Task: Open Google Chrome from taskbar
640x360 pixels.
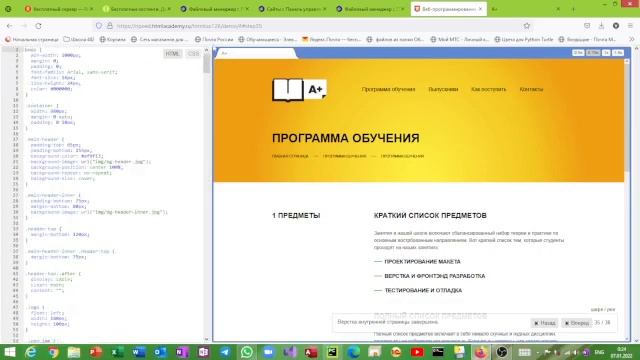Action: coord(53,352)
